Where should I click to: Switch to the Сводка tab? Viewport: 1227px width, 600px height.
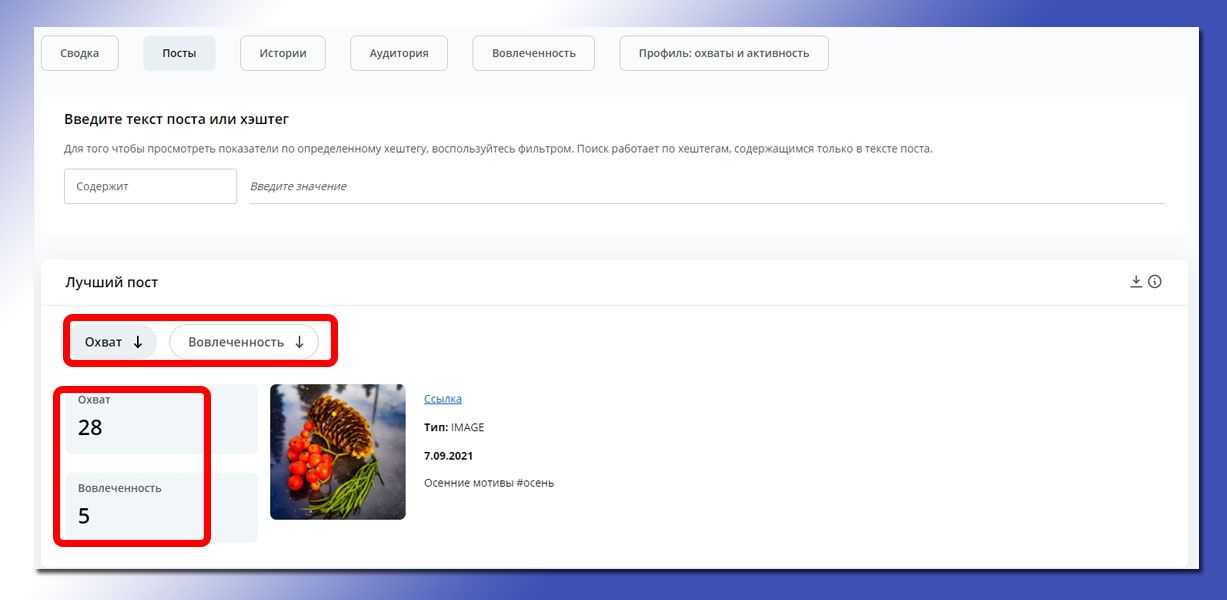[x=80, y=53]
